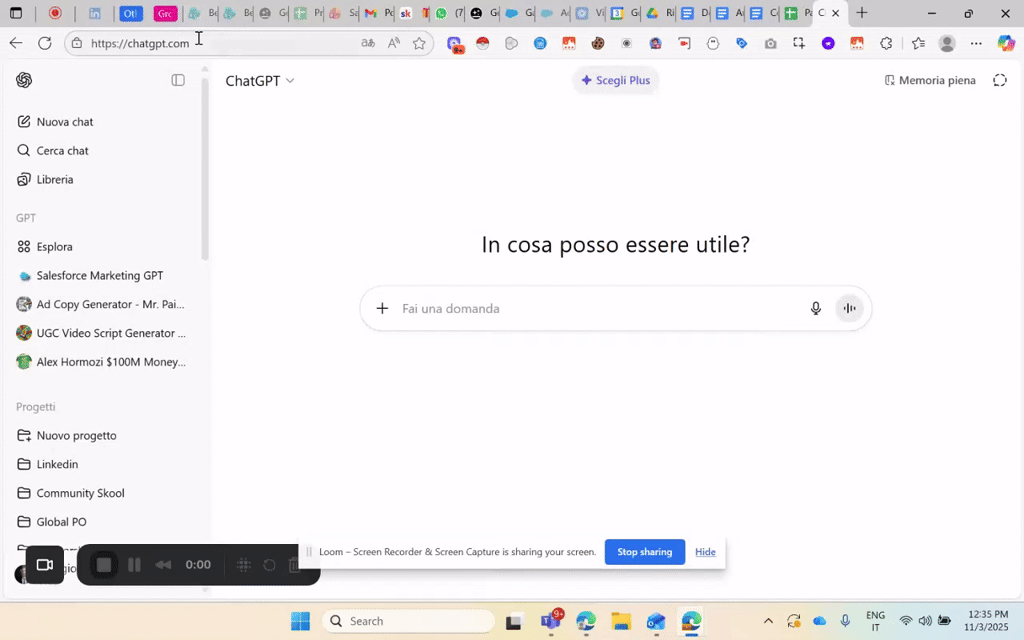
Task: Expand the language selector in the address bar
Action: [368, 44]
